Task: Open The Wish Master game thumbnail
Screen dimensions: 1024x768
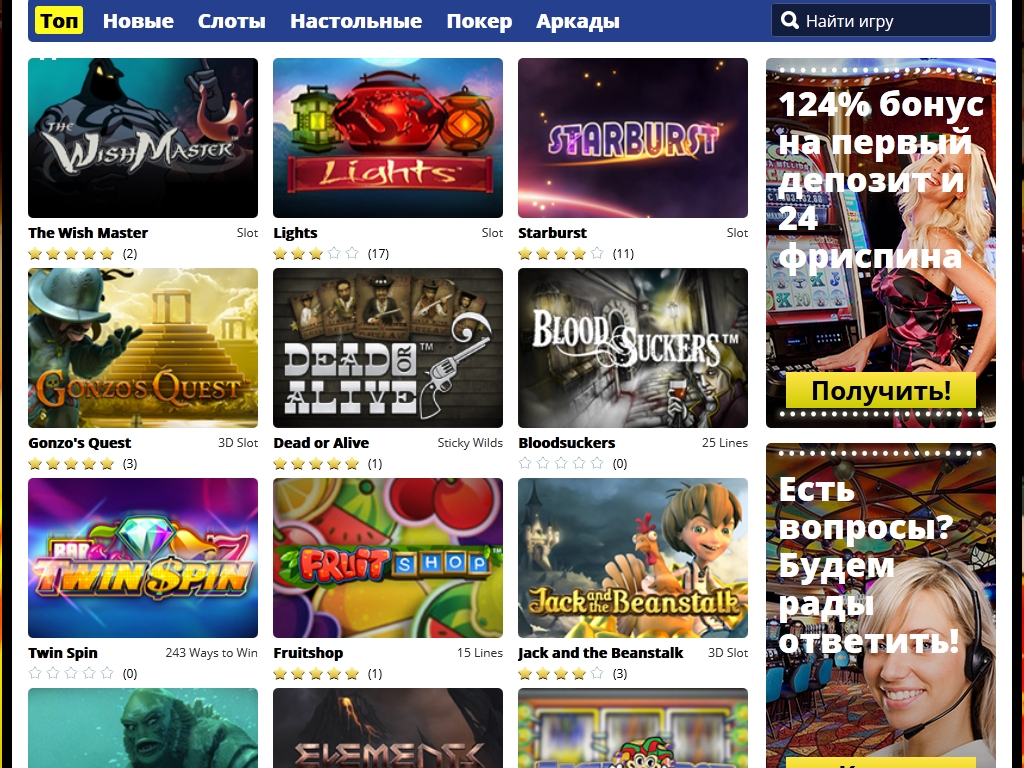Action: [x=143, y=138]
